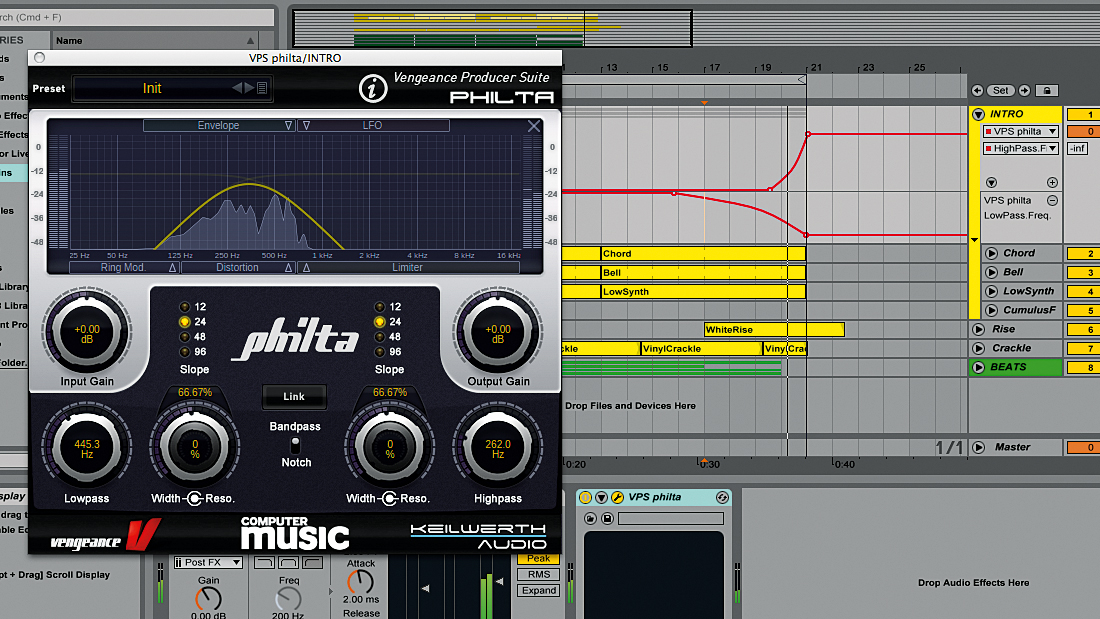This screenshot has height=619, width=1100.
Task: Open the Envelope section tab
Action: (218, 126)
